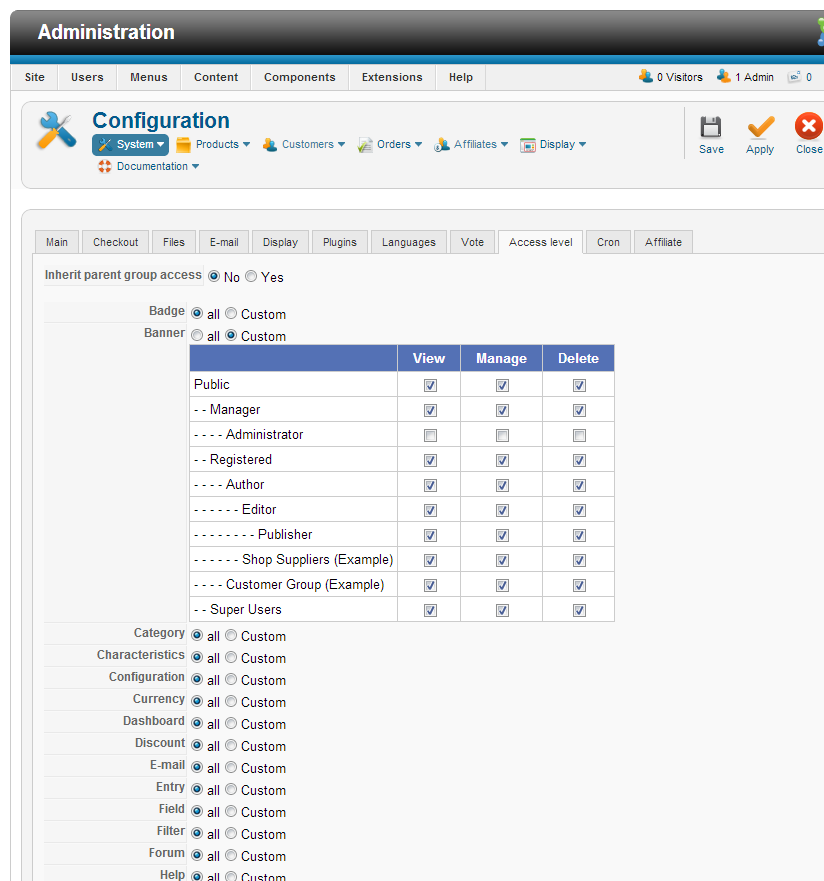This screenshot has width=824, height=881.
Task: Set Currency access to Custom
Action: coord(231,701)
